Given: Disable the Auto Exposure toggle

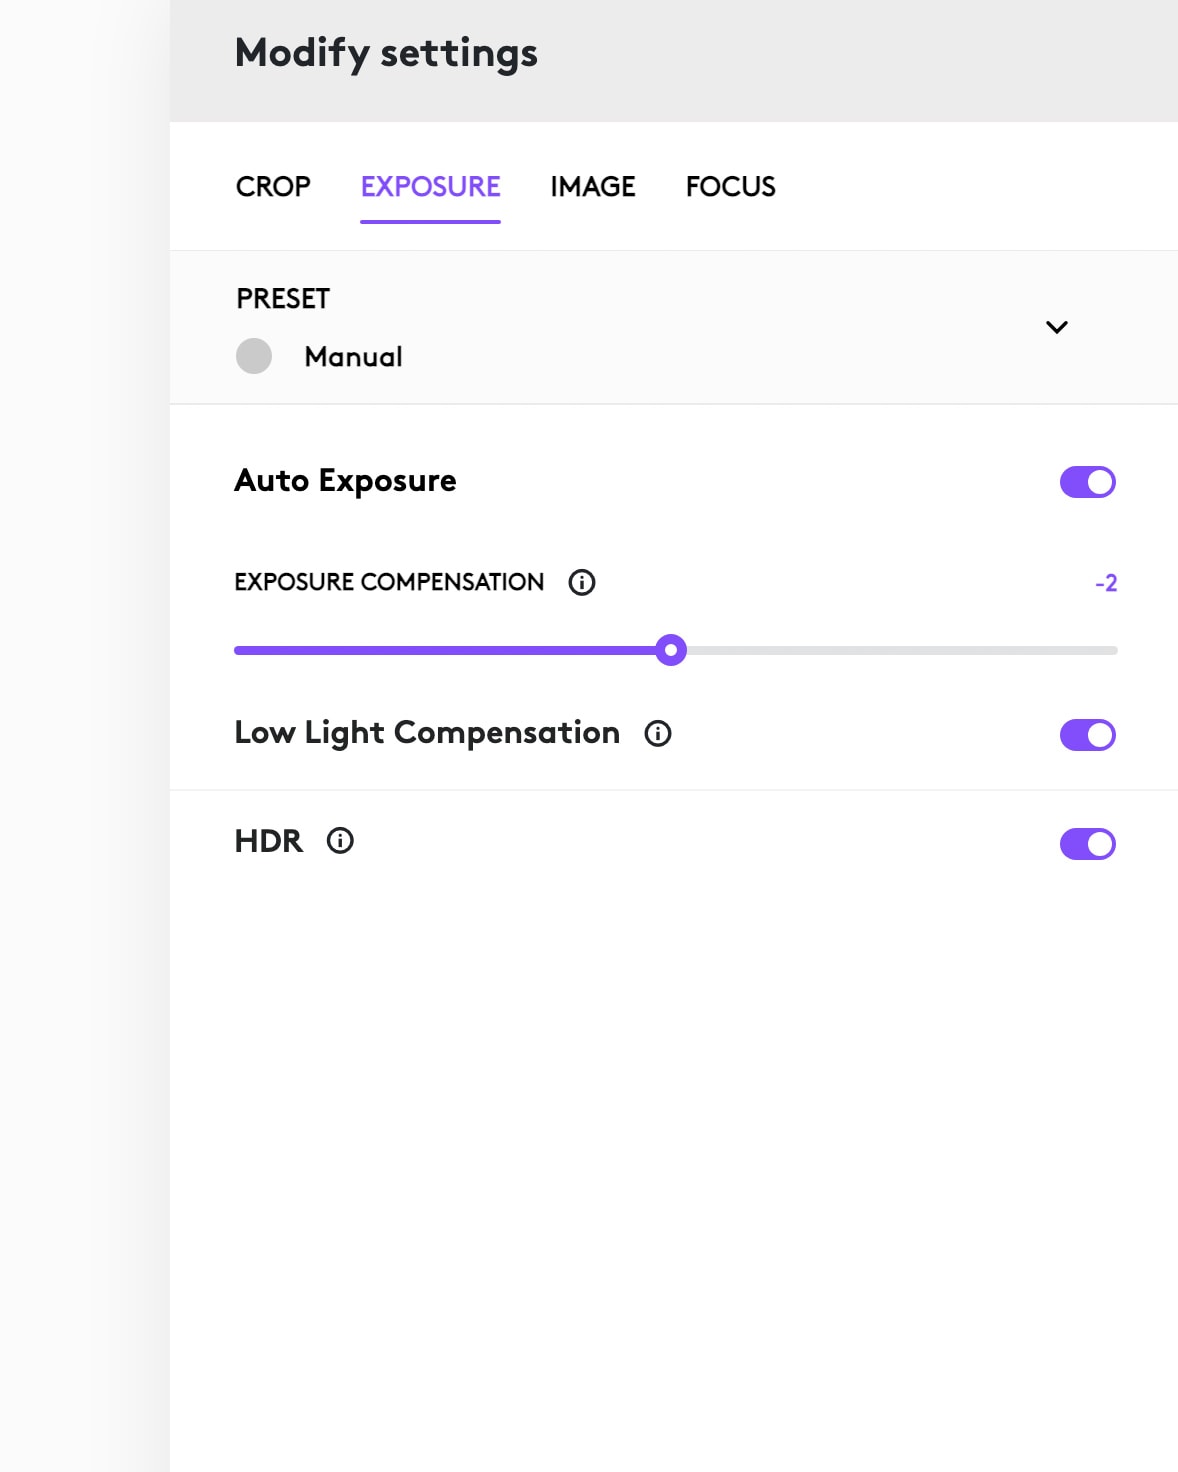Looking at the screenshot, I should 1088,482.
